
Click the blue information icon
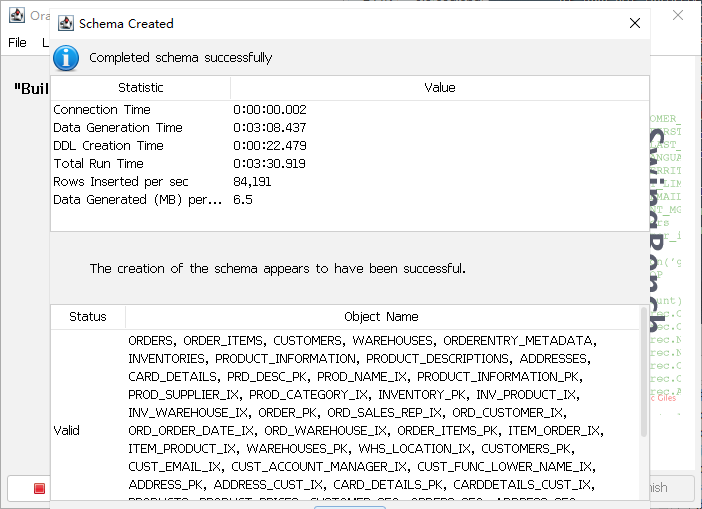66,58
